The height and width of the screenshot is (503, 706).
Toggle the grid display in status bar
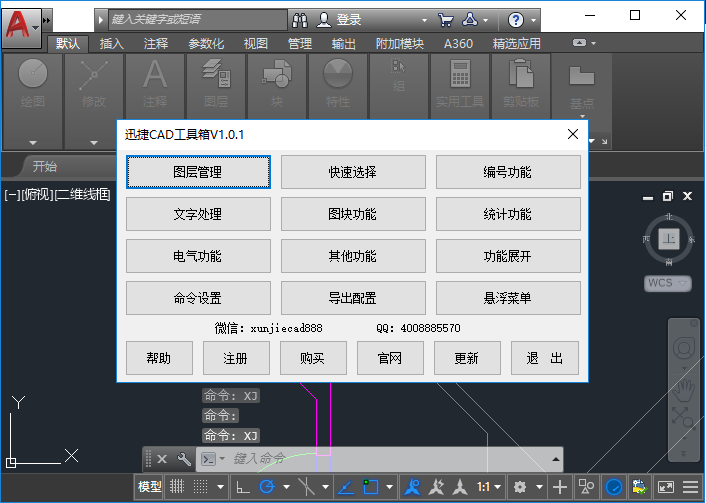177,487
